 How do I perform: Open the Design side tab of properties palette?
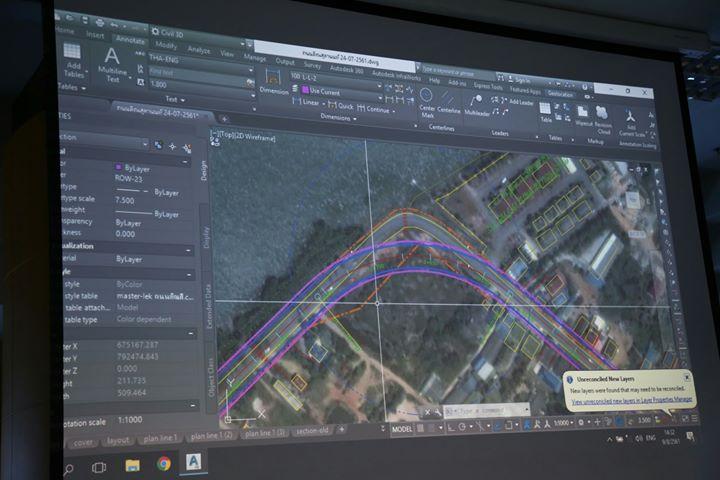click(205, 168)
